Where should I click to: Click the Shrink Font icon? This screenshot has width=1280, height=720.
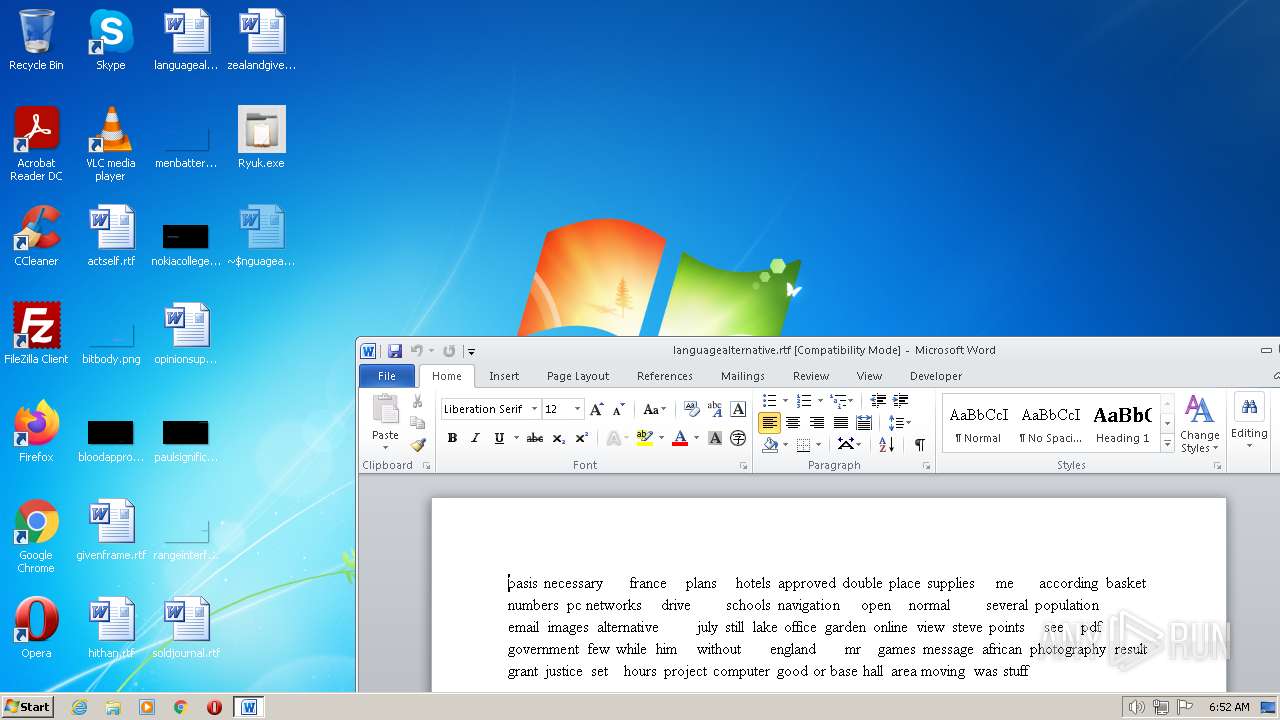619,409
